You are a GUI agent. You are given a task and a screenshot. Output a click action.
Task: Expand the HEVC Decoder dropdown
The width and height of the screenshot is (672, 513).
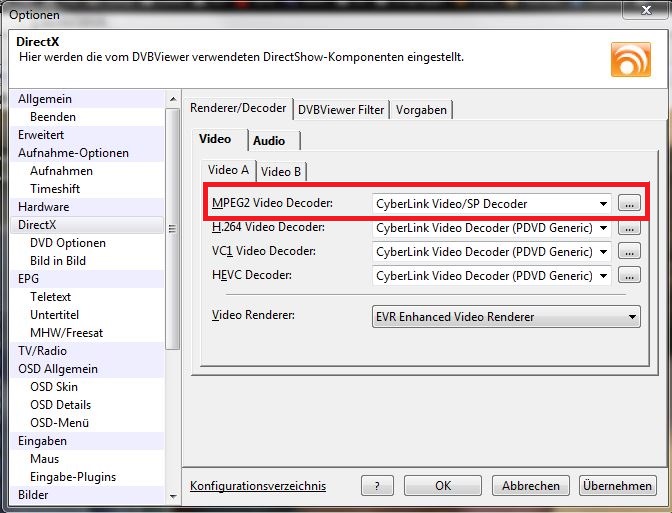pos(602,276)
